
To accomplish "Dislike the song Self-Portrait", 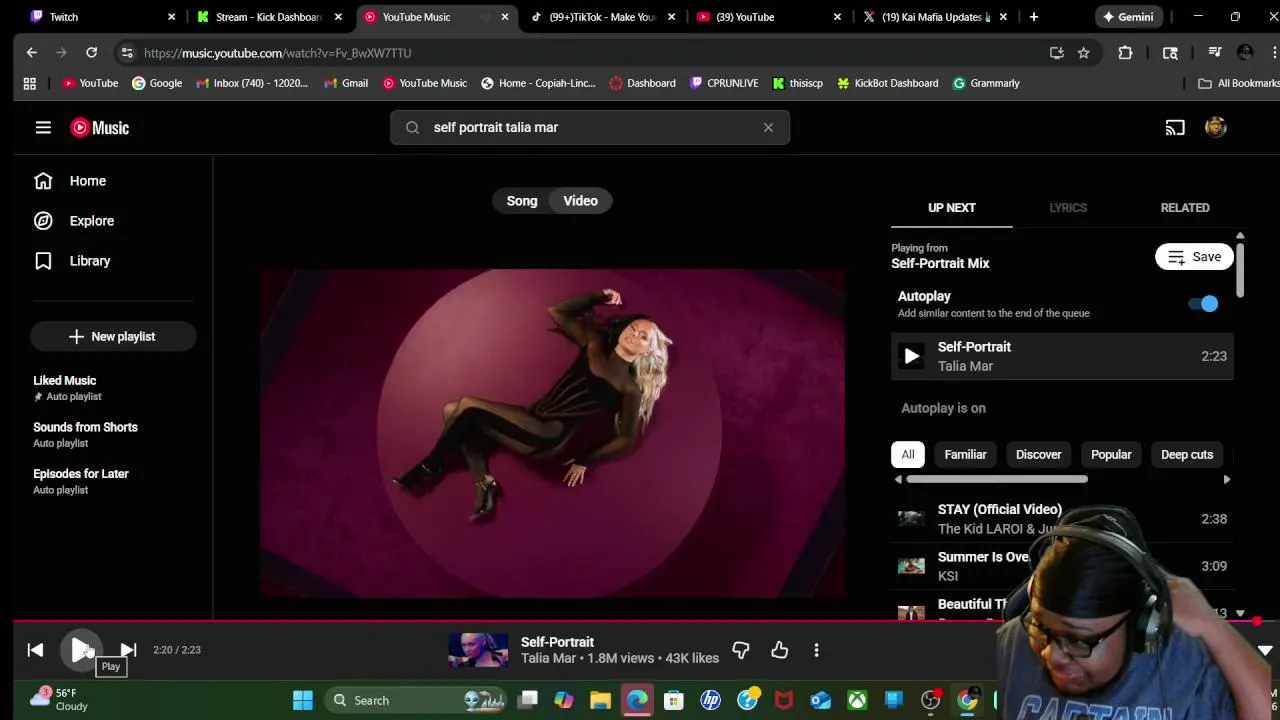I will [x=741, y=650].
